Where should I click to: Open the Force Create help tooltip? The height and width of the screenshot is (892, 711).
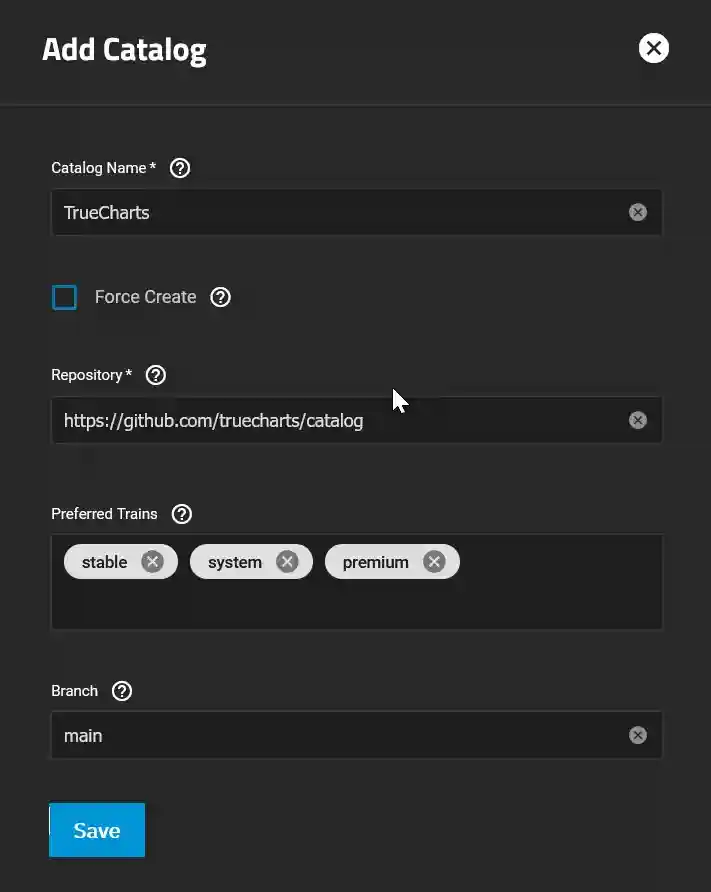pos(220,297)
